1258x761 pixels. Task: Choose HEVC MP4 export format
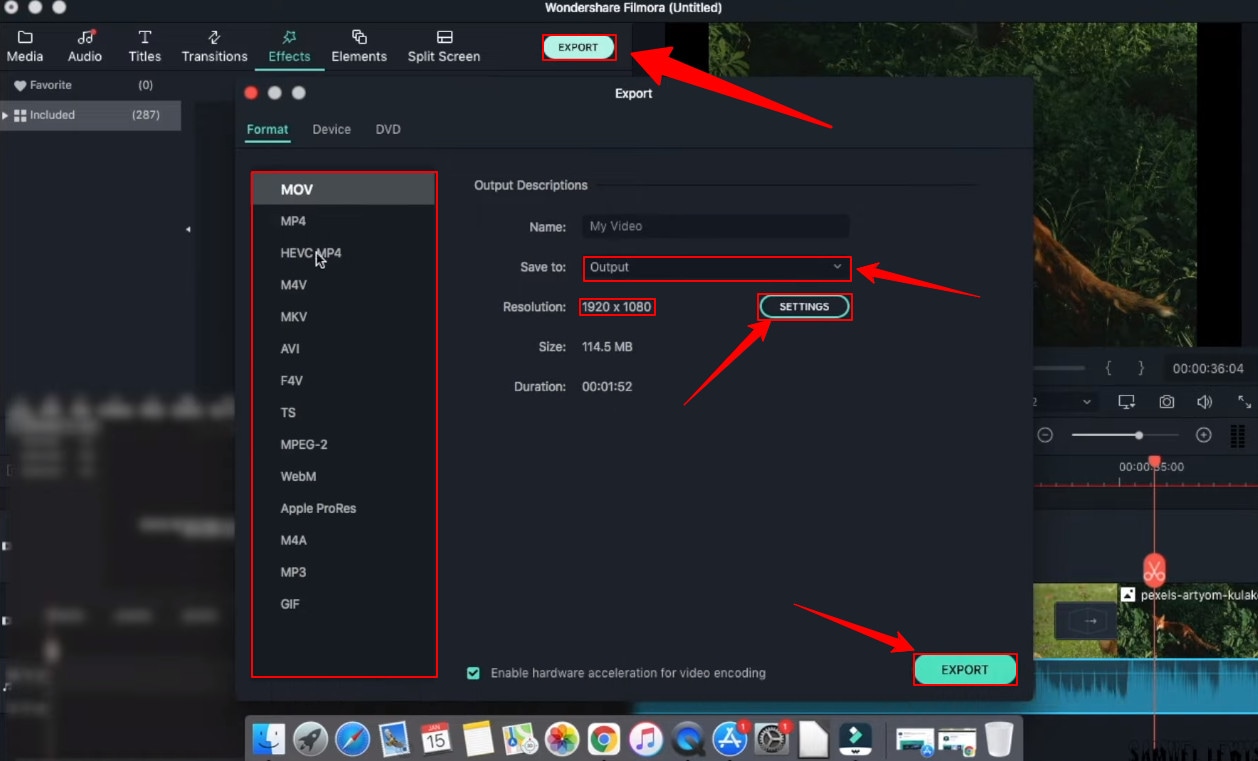click(x=344, y=253)
